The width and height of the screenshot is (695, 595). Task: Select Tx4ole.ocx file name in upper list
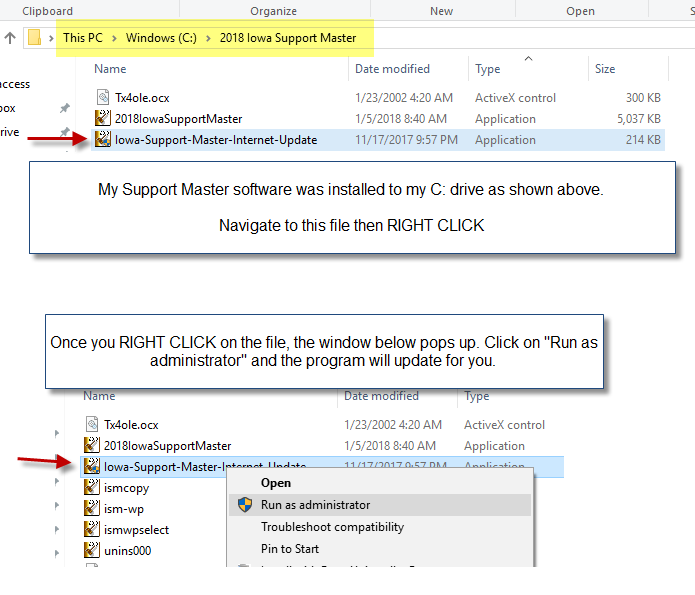tap(142, 98)
